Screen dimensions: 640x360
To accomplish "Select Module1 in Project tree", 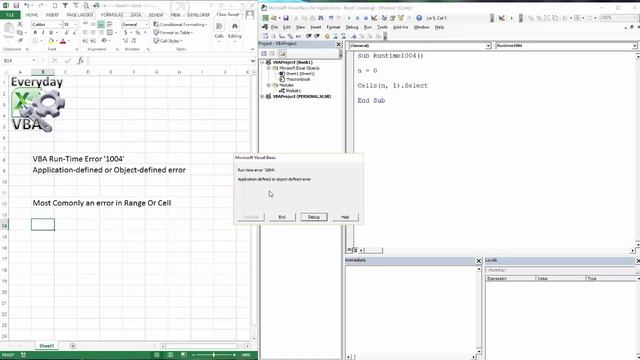I will point(293,91).
